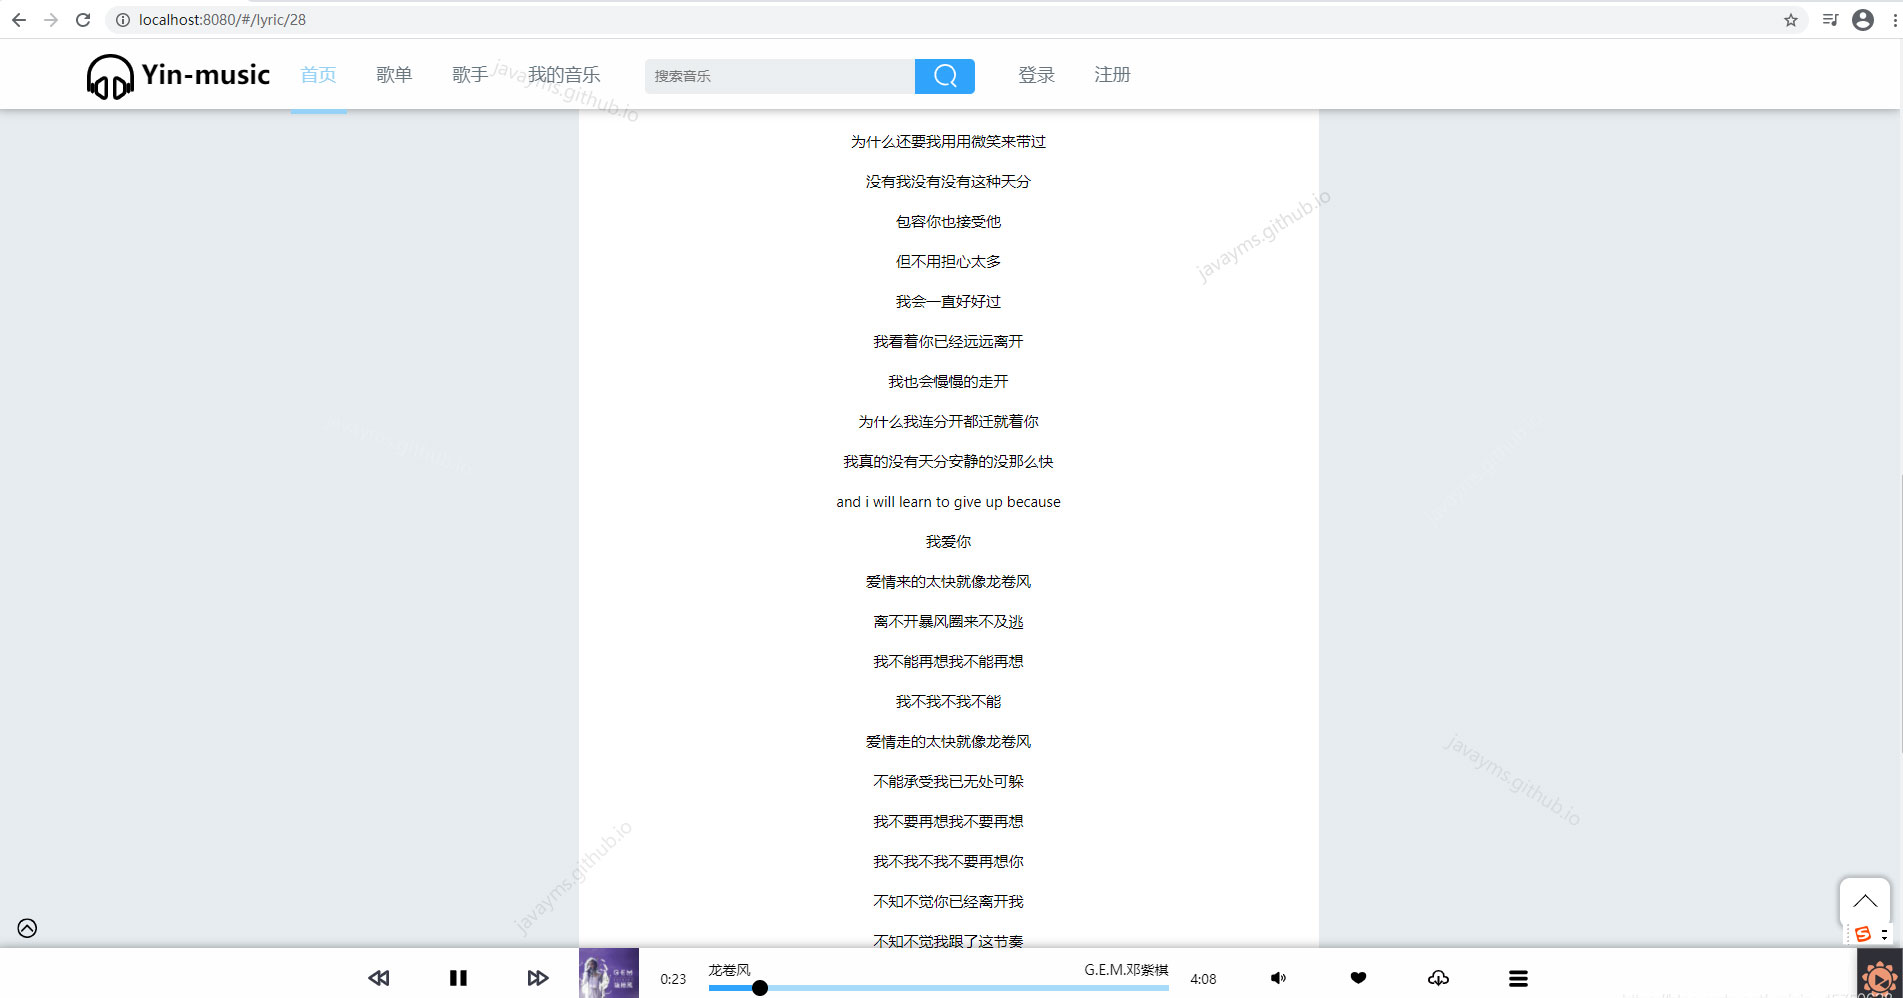Click lyric 我不能再想我不能再想
Viewport: 1903px width, 998px height.
click(x=948, y=662)
